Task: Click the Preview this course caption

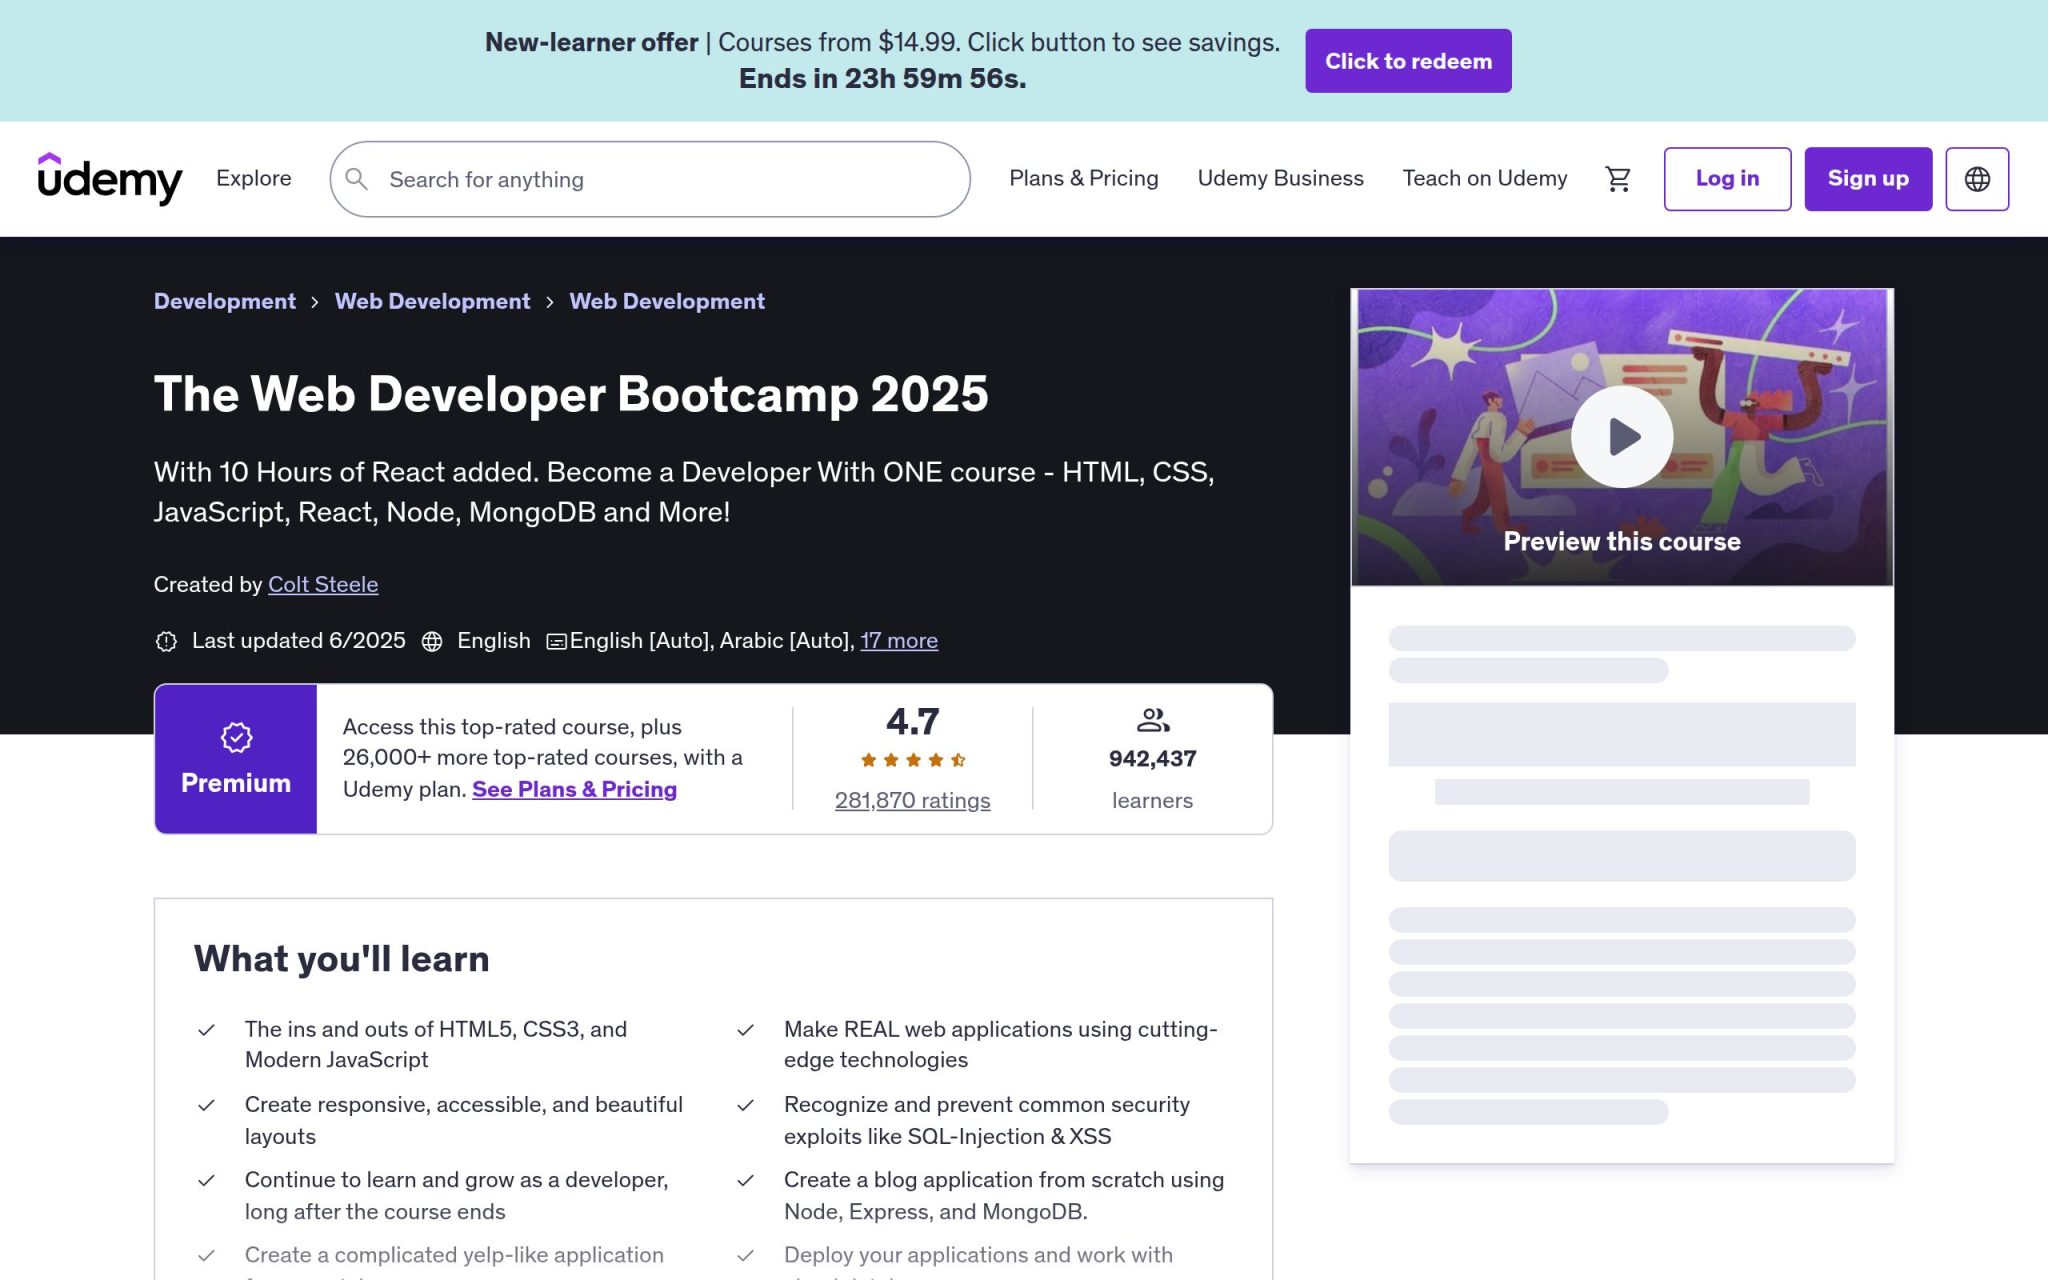Action: coord(1622,542)
